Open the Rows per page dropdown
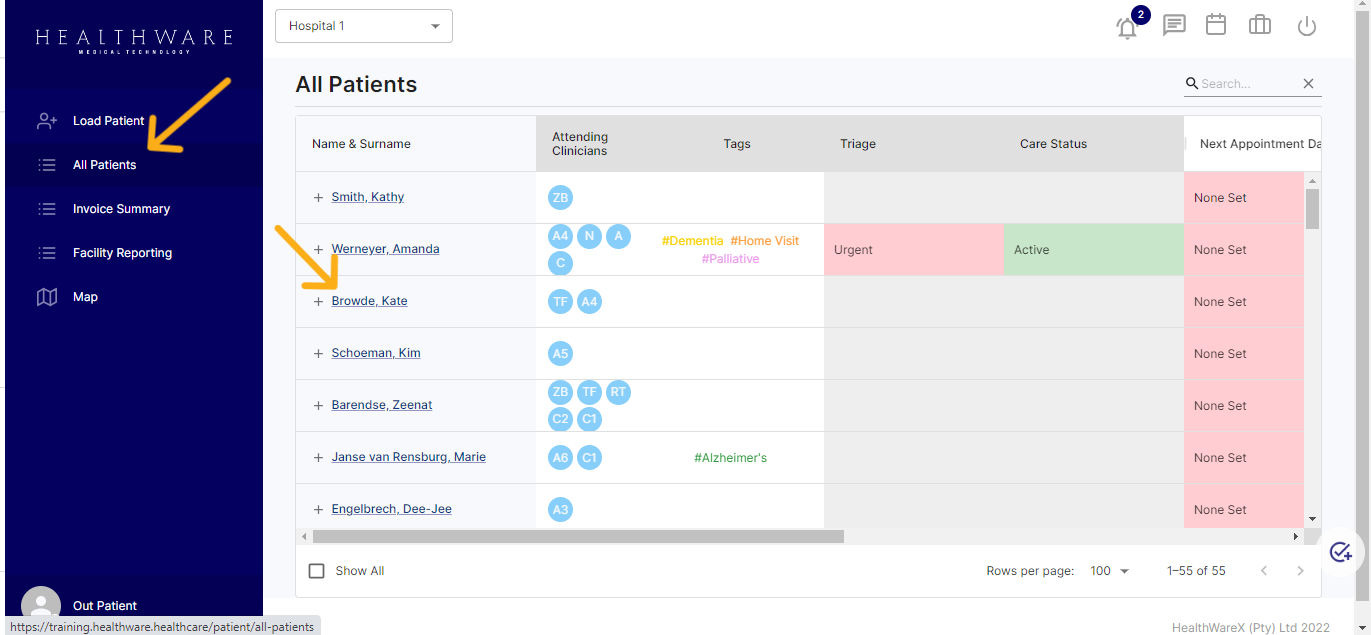Image resolution: width=1371 pixels, height=635 pixels. click(x=1110, y=571)
